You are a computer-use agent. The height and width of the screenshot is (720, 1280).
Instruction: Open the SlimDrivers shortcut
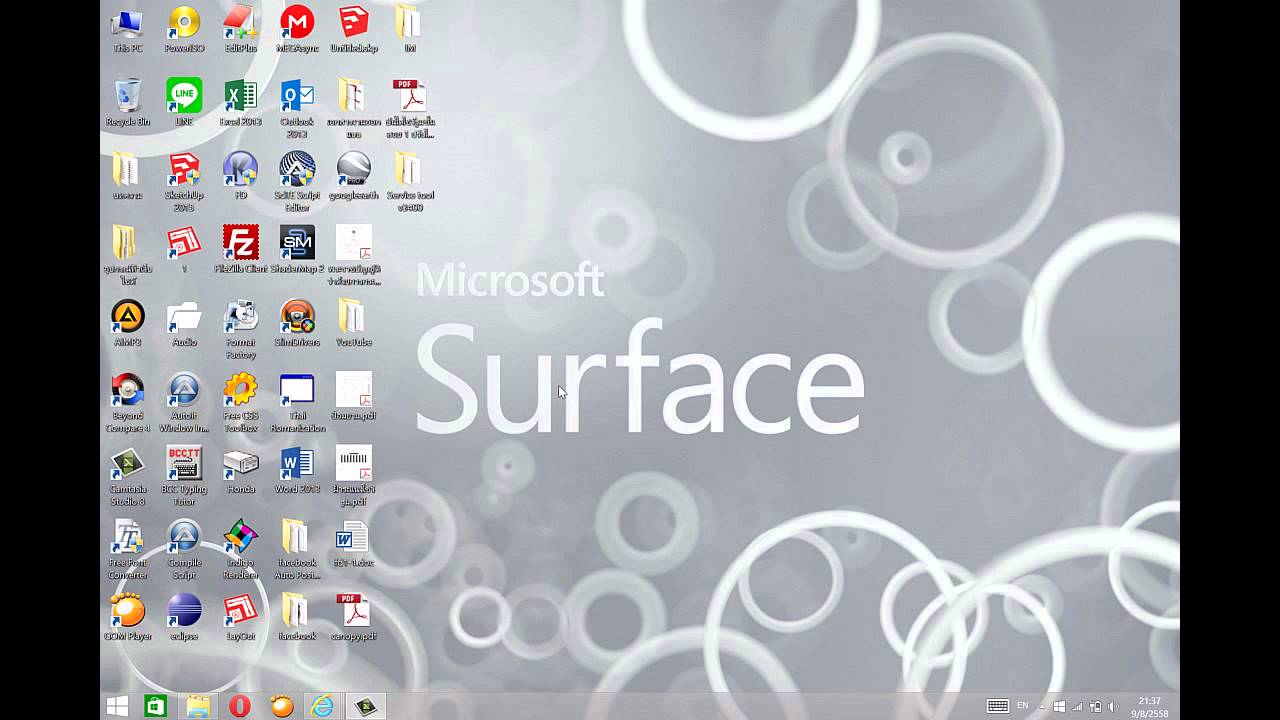(x=297, y=322)
